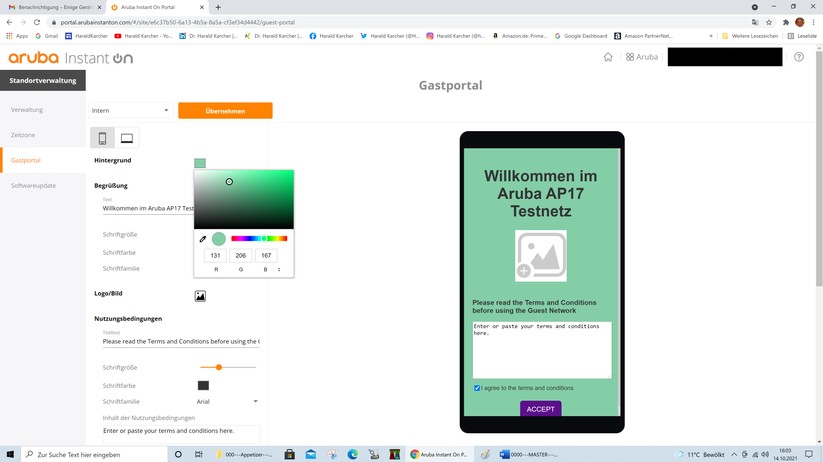Pick color with eyedropper tool
Viewport: 823px width, 462px height.
click(203, 239)
